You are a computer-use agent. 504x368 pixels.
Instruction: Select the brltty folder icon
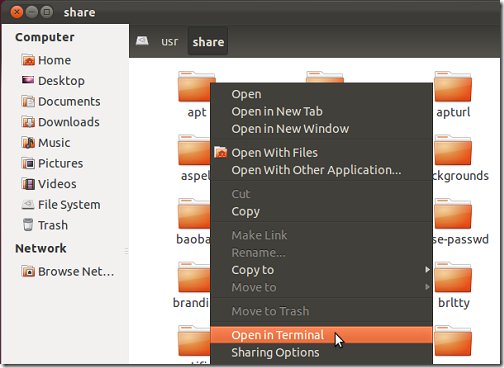tap(453, 277)
